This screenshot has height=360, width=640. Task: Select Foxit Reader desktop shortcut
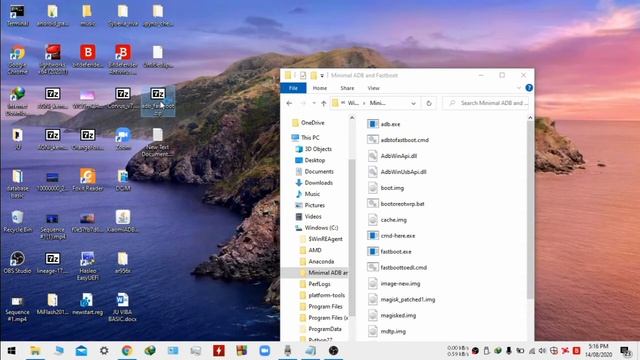pyautogui.click(x=88, y=180)
